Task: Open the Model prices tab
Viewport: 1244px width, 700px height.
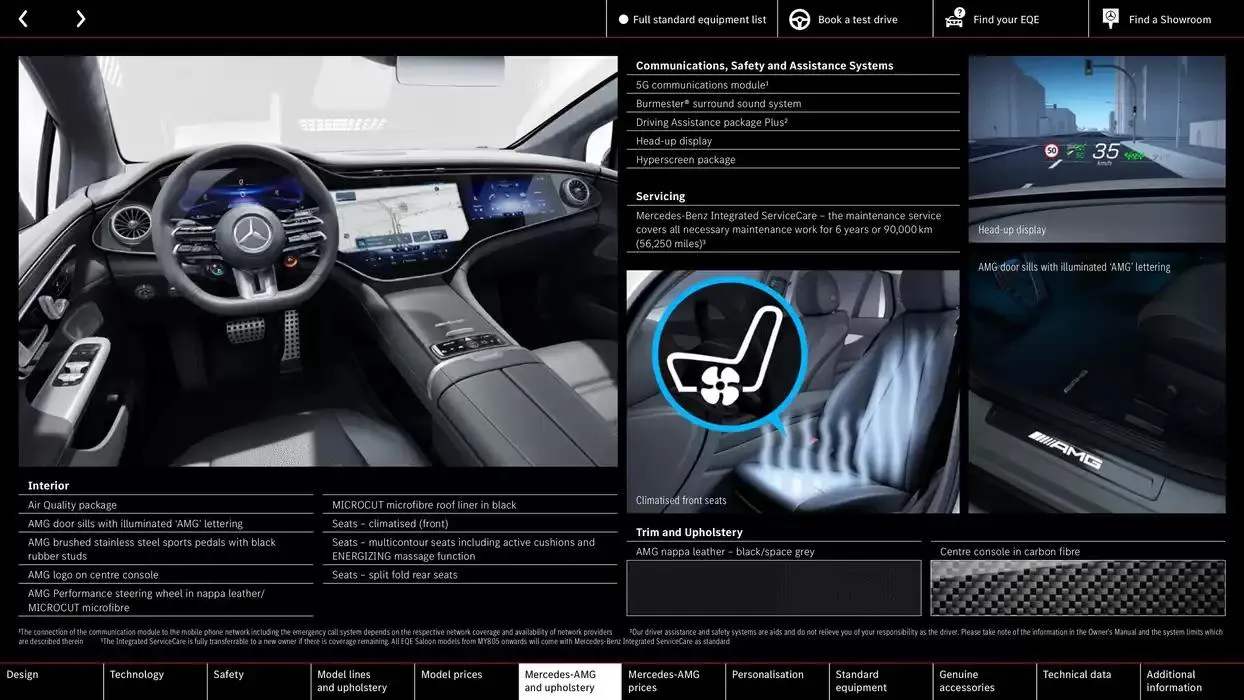Action: click(x=466, y=681)
